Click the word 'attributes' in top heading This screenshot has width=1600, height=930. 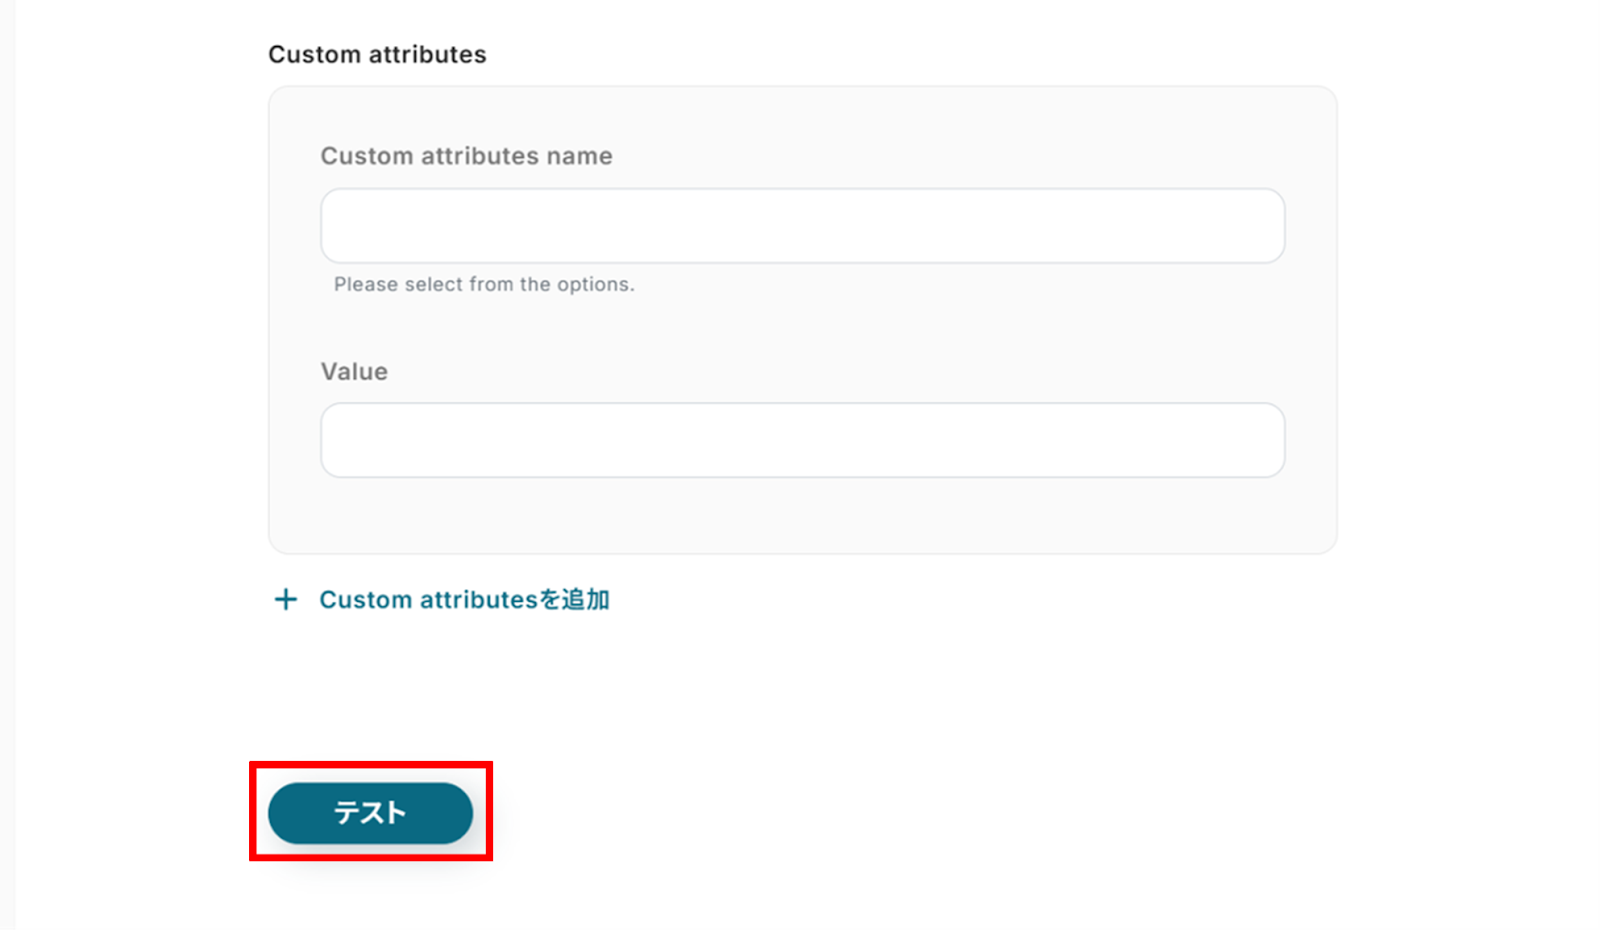pos(428,54)
